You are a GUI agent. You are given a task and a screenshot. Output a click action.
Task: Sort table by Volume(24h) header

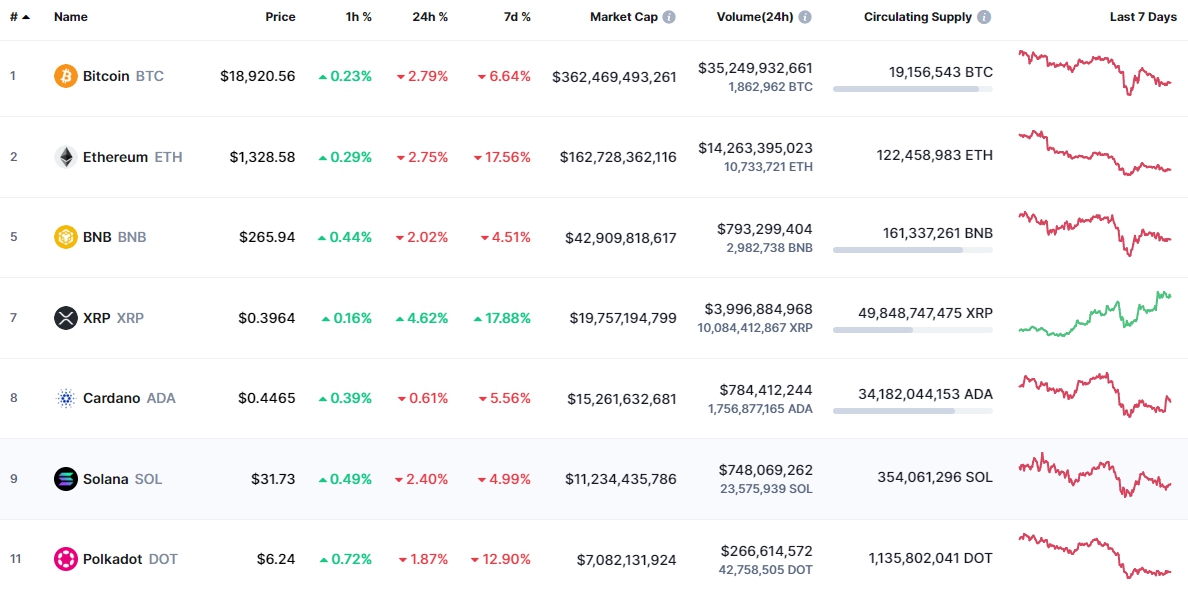(x=755, y=17)
